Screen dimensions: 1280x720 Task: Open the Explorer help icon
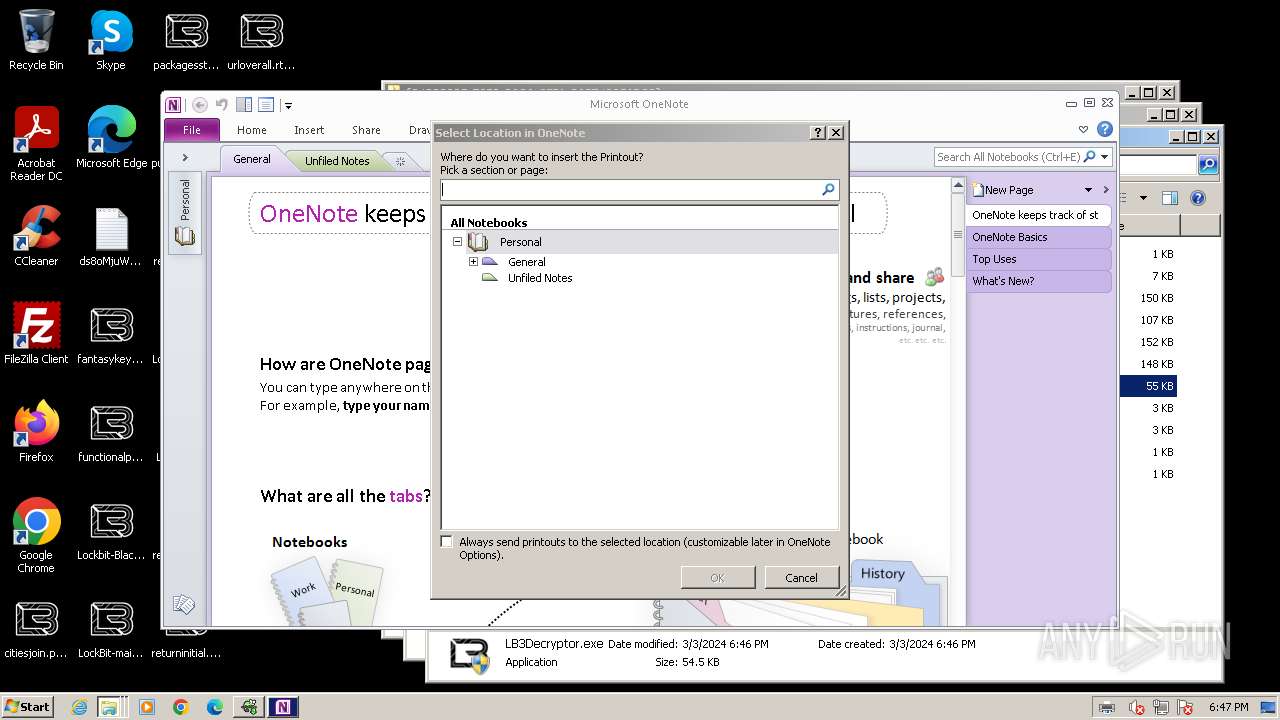pos(1198,198)
